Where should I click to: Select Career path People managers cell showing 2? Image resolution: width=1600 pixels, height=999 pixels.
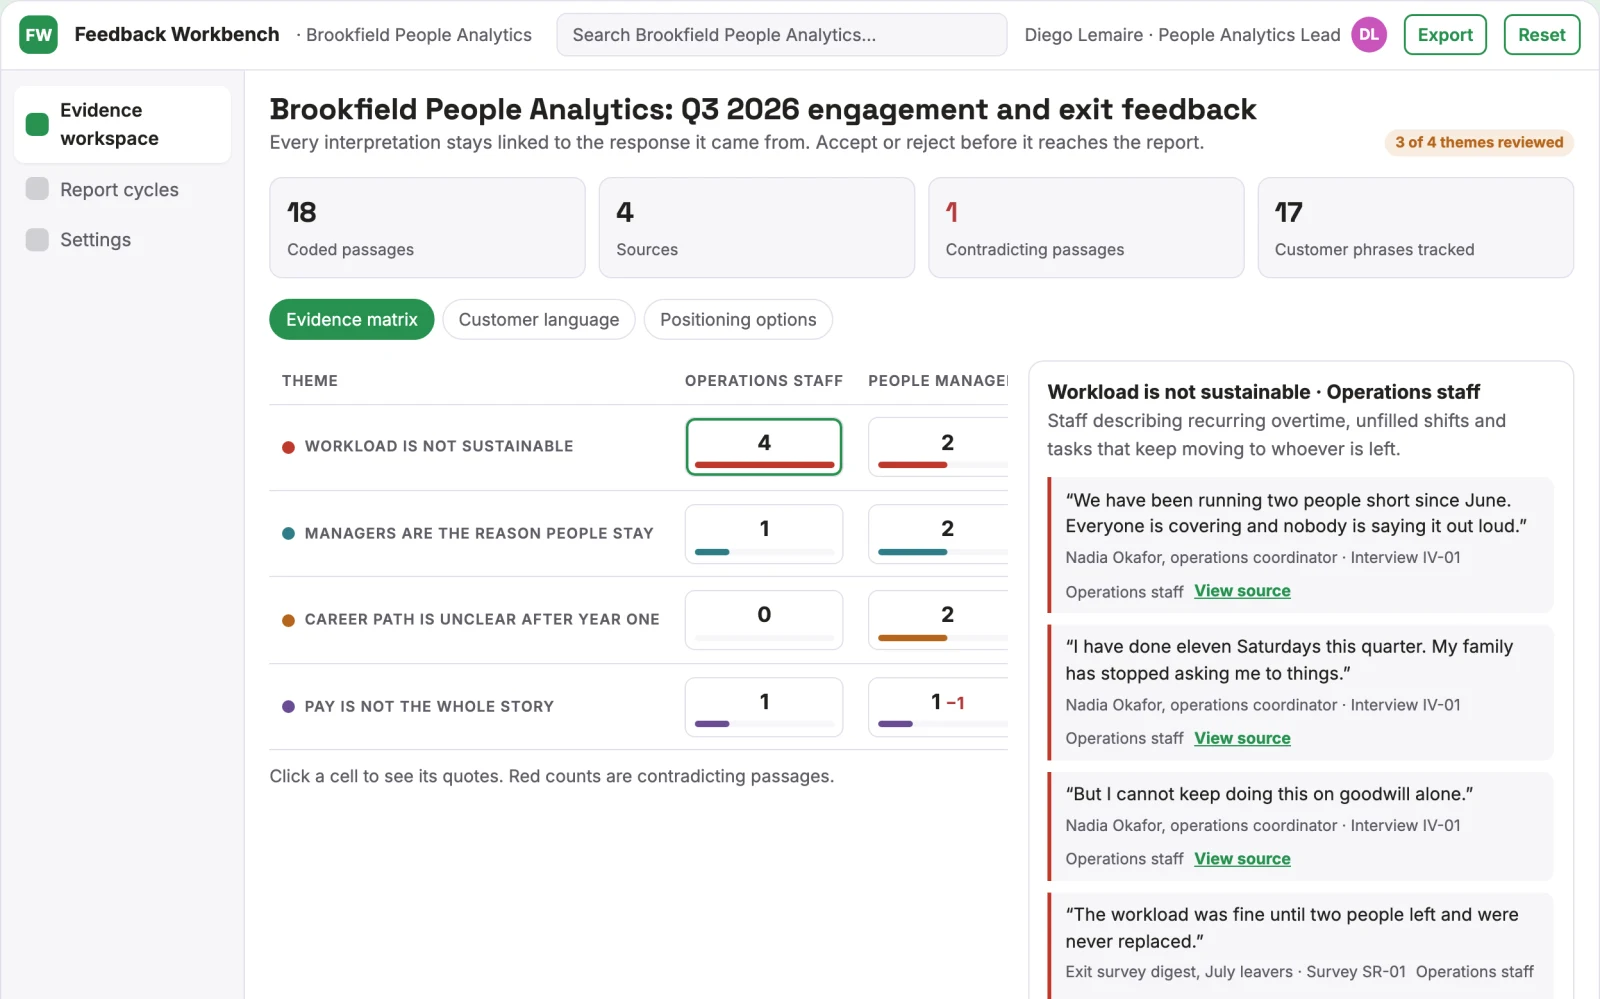pyautogui.click(x=939, y=620)
